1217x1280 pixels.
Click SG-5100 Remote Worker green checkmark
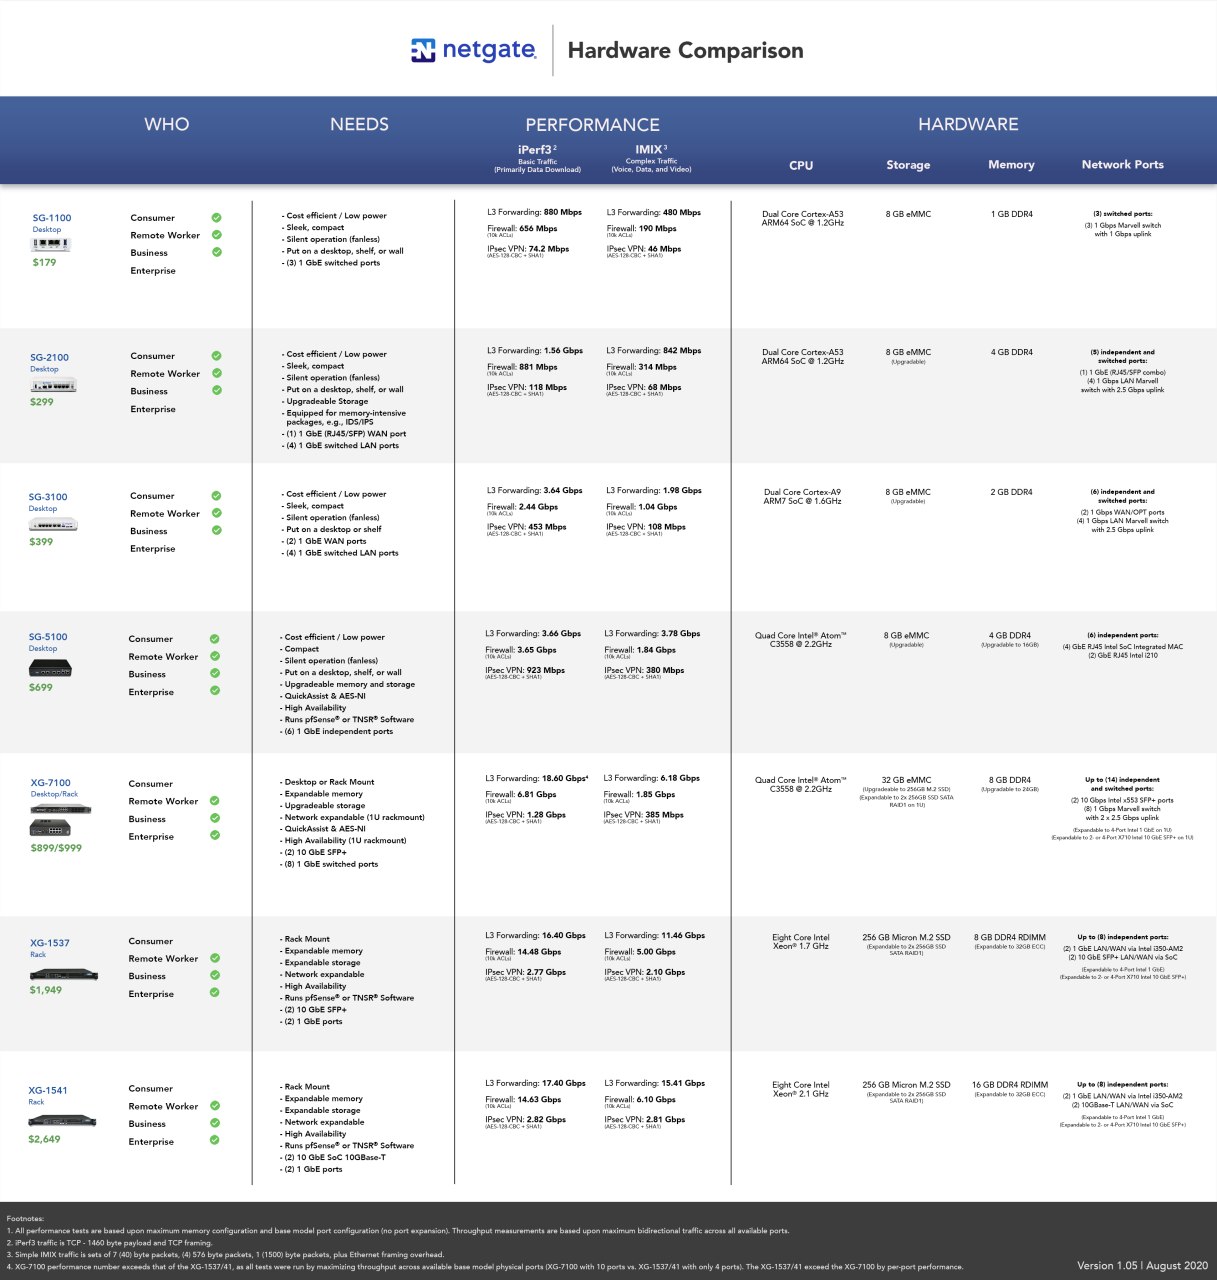click(215, 656)
